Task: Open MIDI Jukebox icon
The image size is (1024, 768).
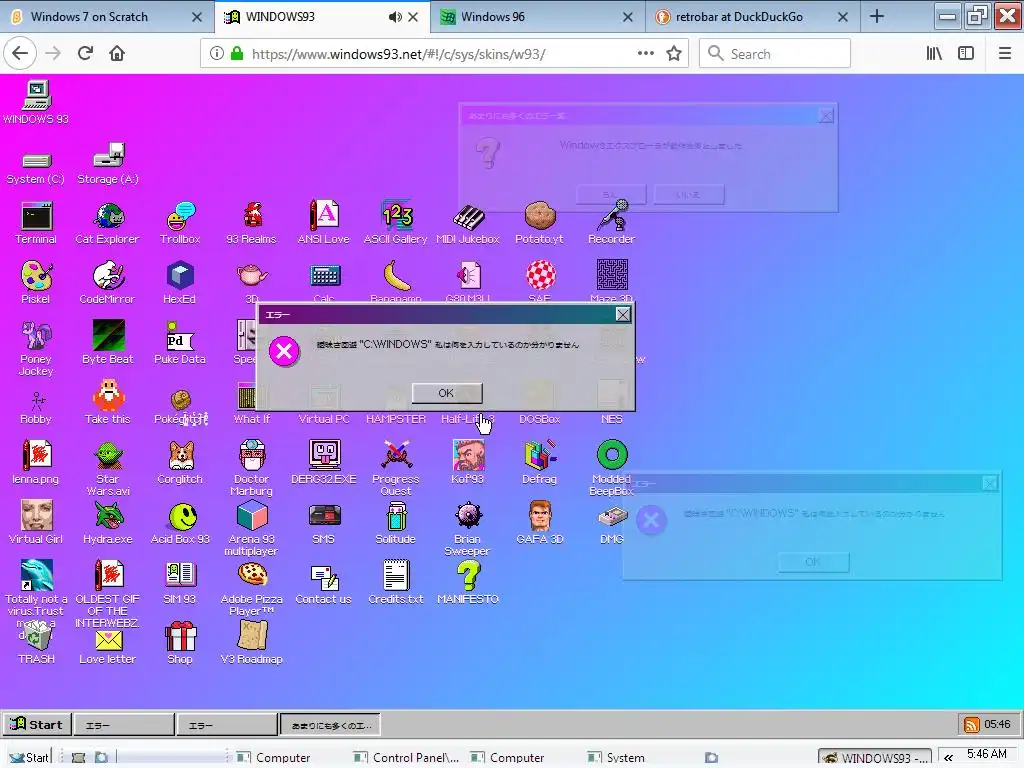Action: 468,223
